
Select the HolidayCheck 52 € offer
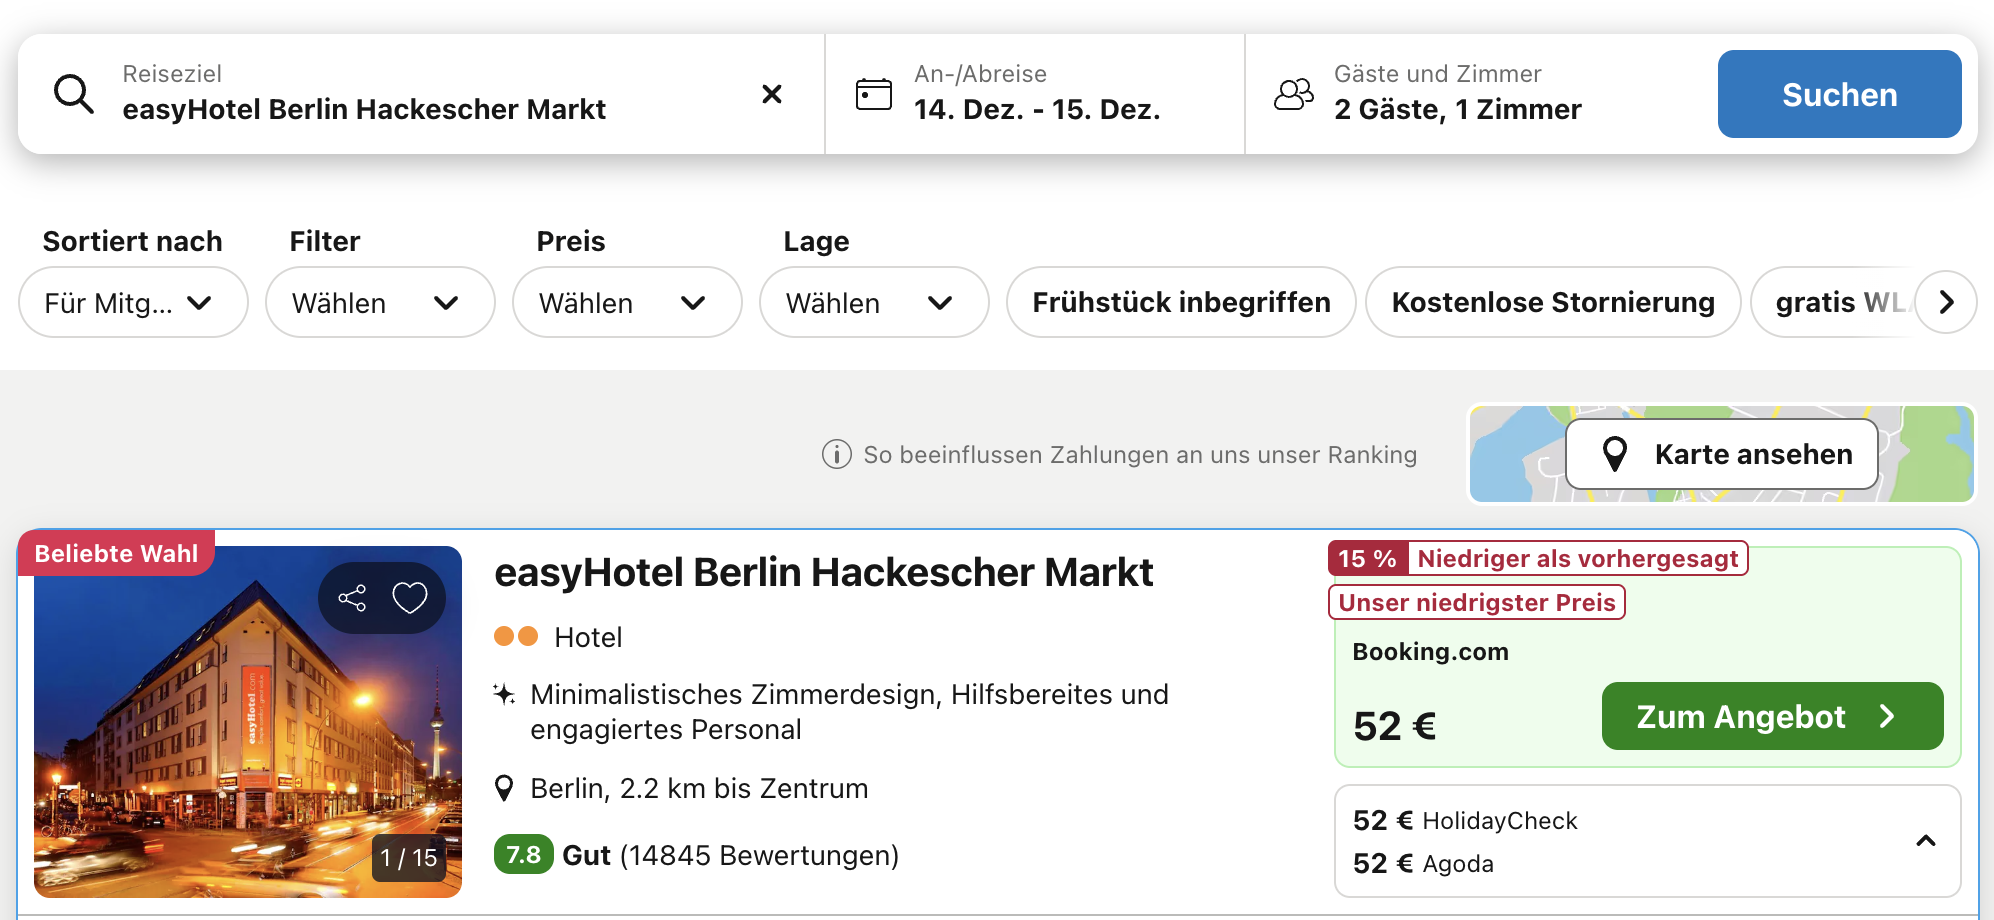[1465, 821]
